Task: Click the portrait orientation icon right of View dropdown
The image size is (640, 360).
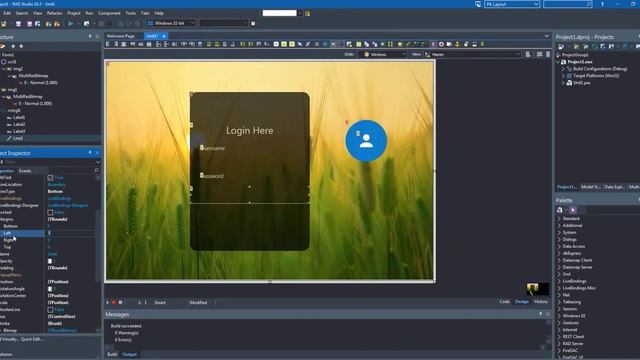Action: [528, 54]
